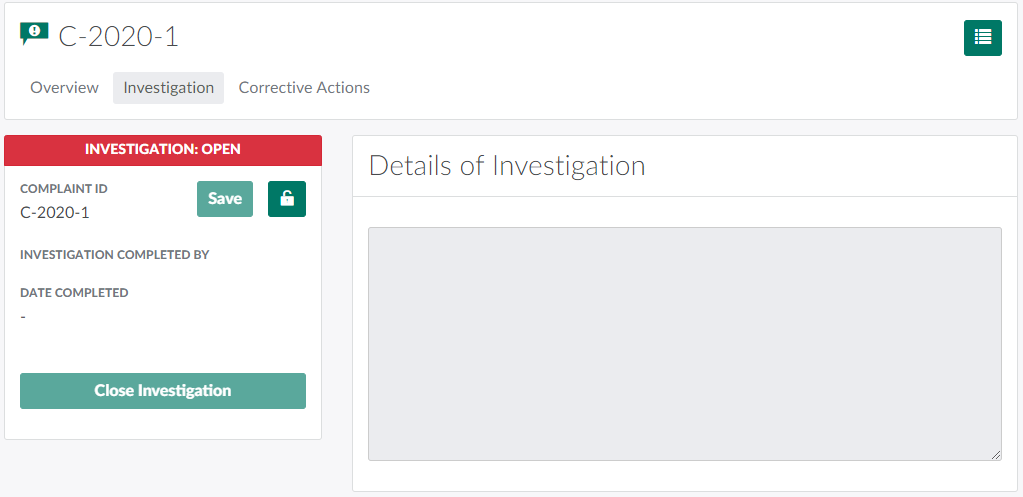Image resolution: width=1023 pixels, height=497 pixels.
Task: Open the Corrective Actions tab
Action: 304,88
